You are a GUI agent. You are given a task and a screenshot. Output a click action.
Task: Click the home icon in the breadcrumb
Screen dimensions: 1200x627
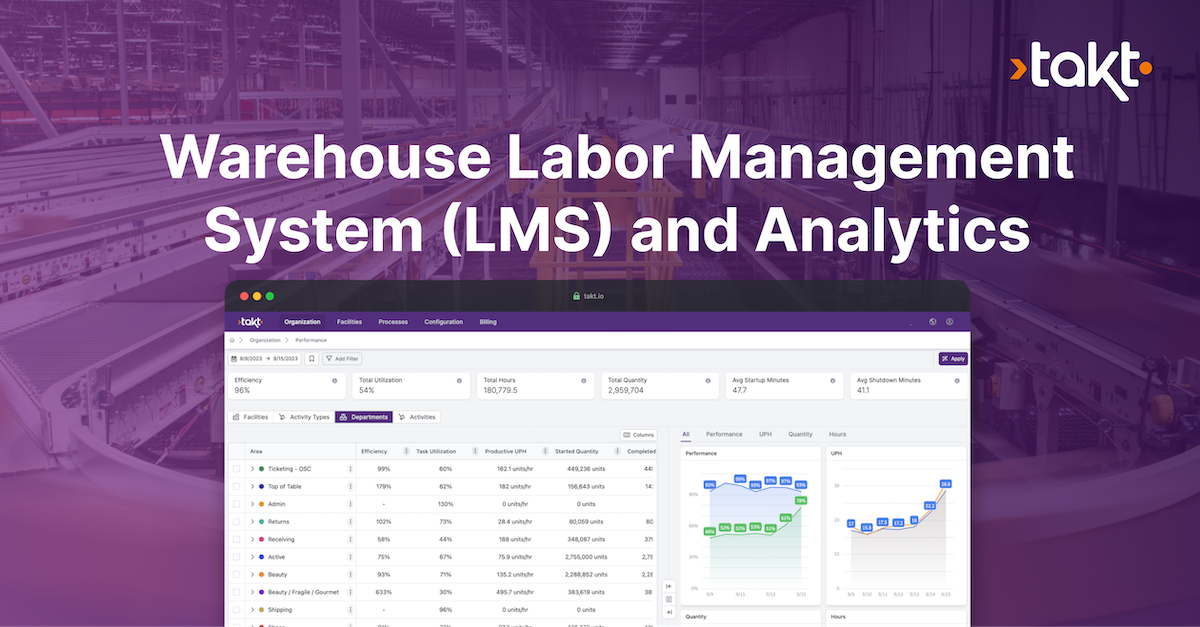click(x=232, y=340)
